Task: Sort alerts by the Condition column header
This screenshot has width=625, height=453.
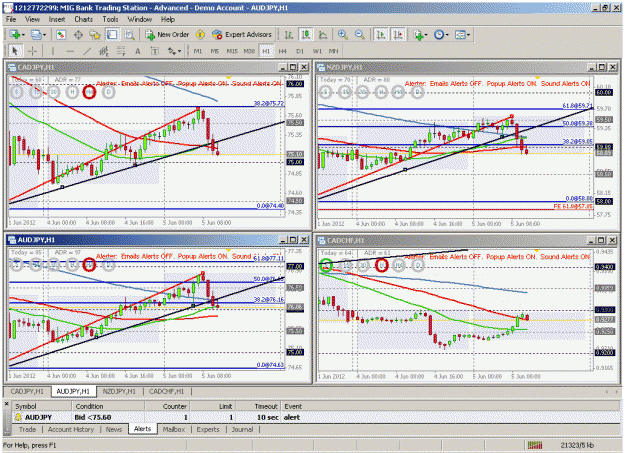Action: (x=108, y=406)
